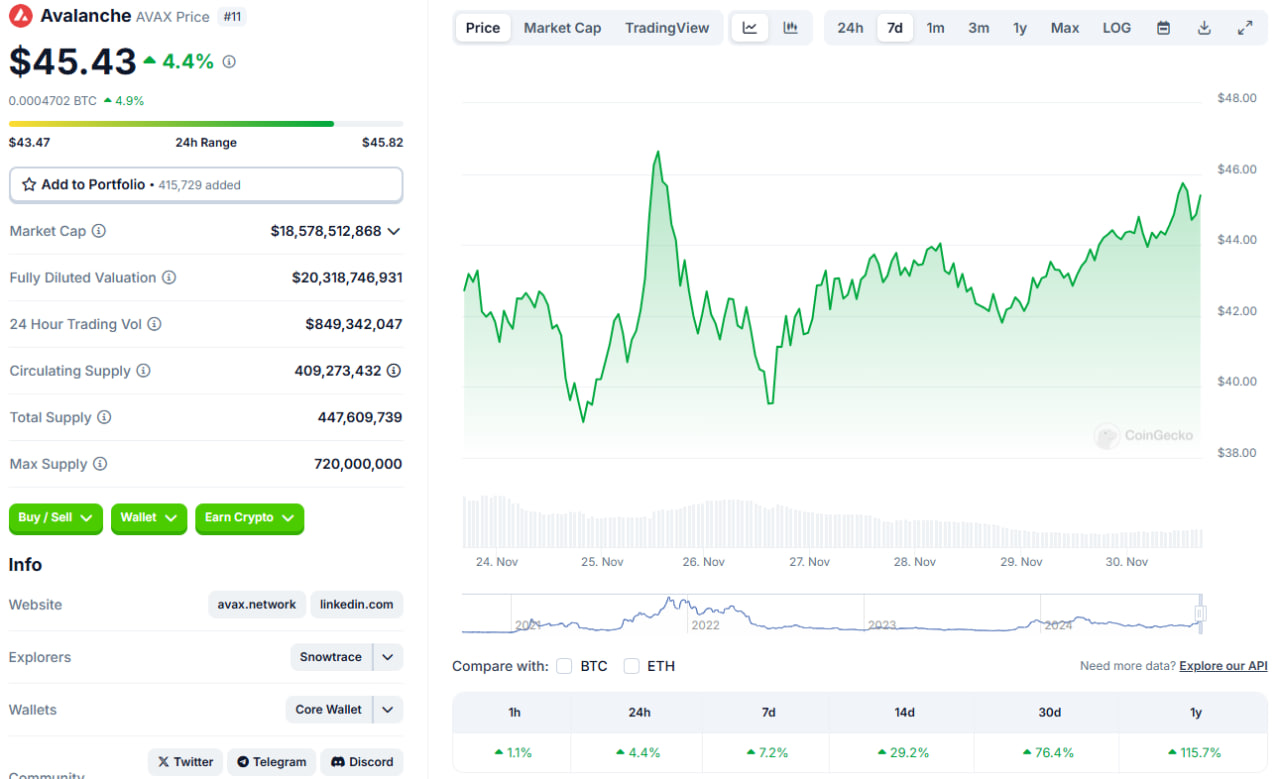Image resolution: width=1280 pixels, height=779 pixels.
Task: Expand the Market Cap details chevron
Action: [394, 231]
